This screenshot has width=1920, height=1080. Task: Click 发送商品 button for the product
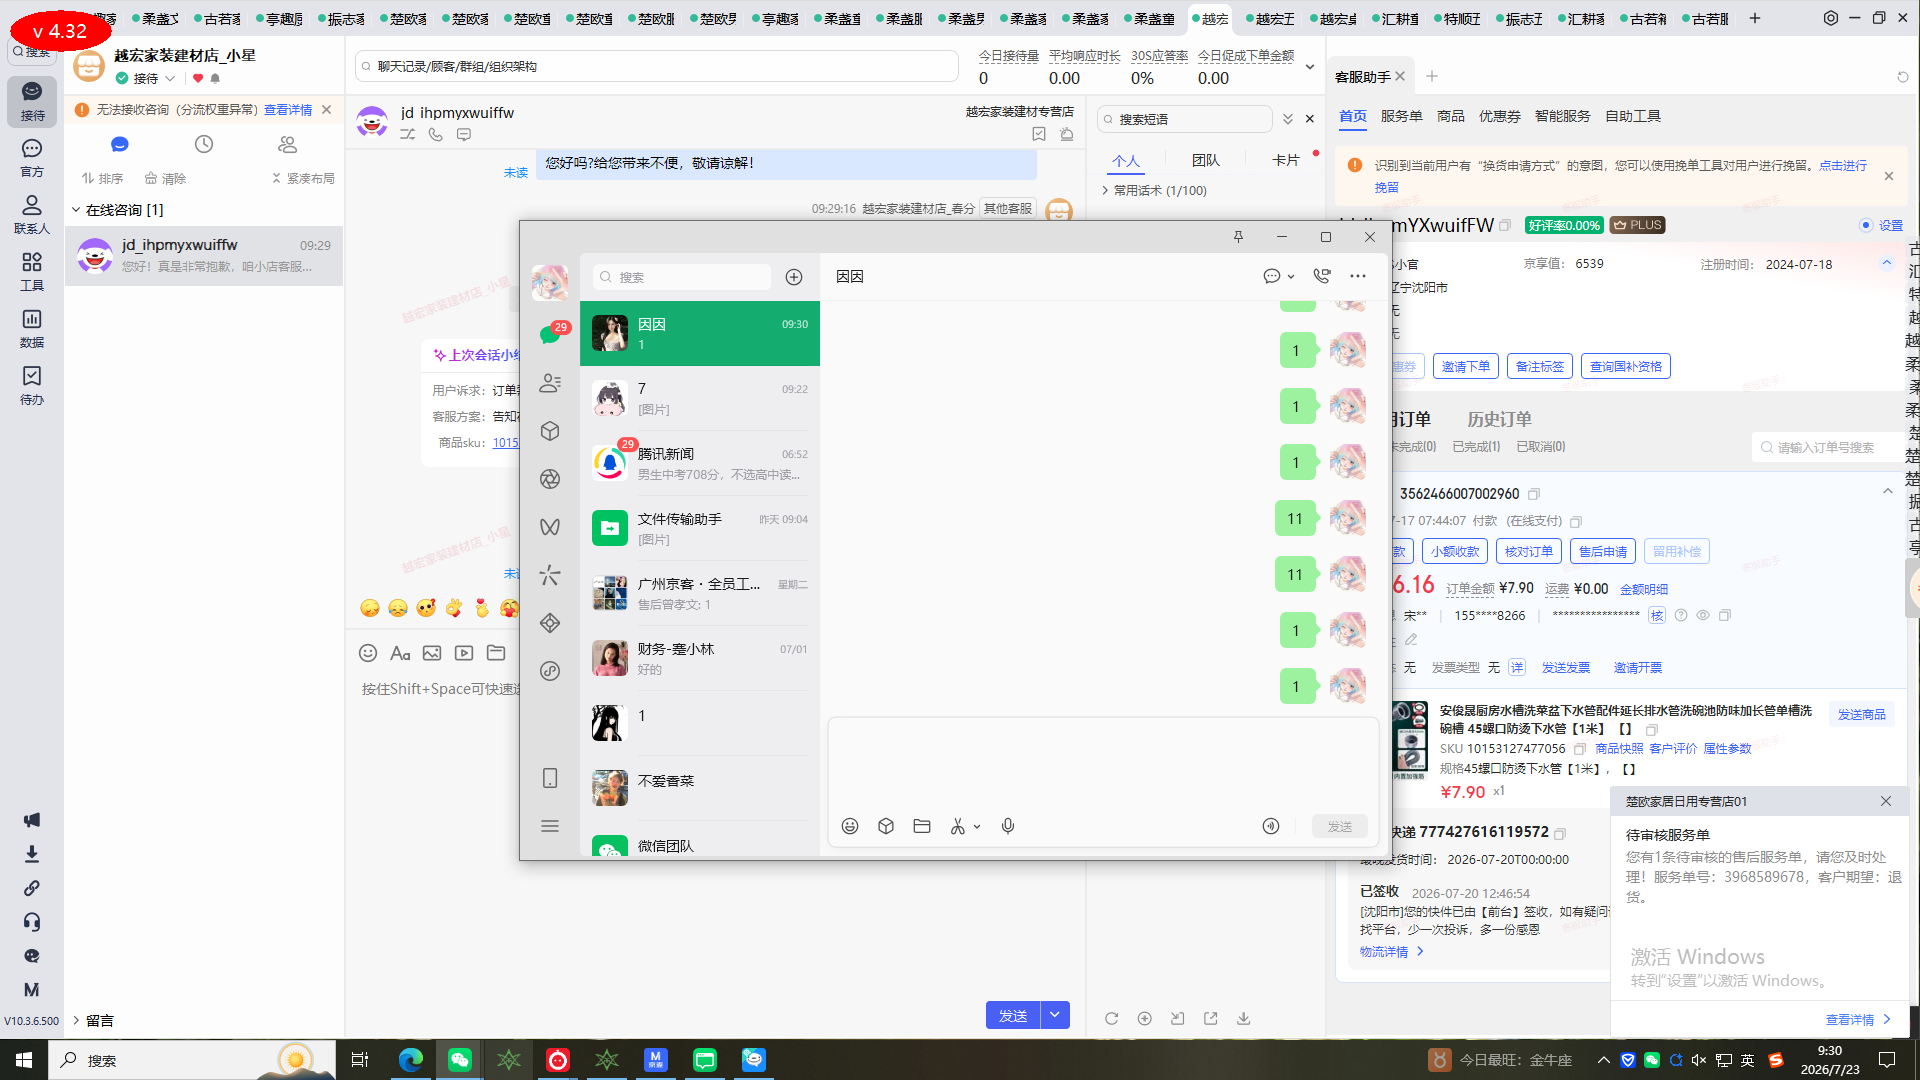coord(1861,714)
